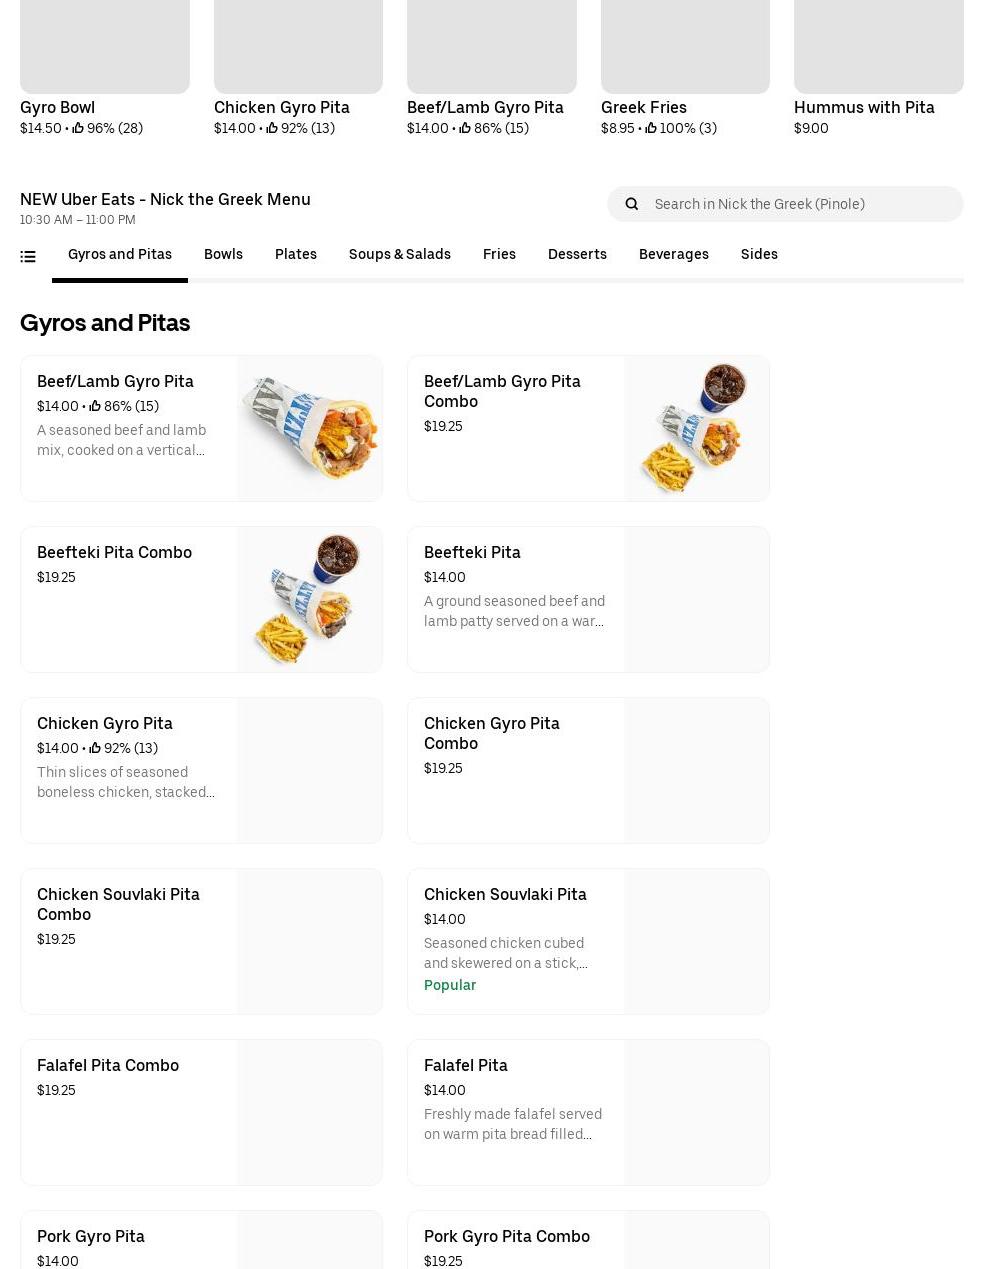Click the Greek Fries thumbs-up rating icon
The height and width of the screenshot is (1269, 984).
[651, 128]
